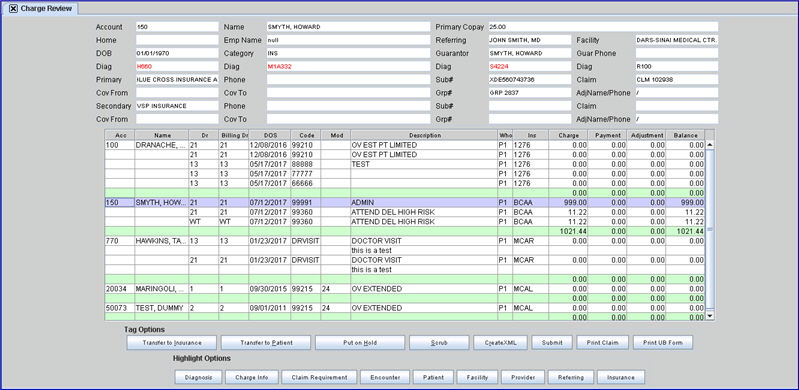Highlight Charge Info fields
The image size is (799, 390).
pos(252,377)
